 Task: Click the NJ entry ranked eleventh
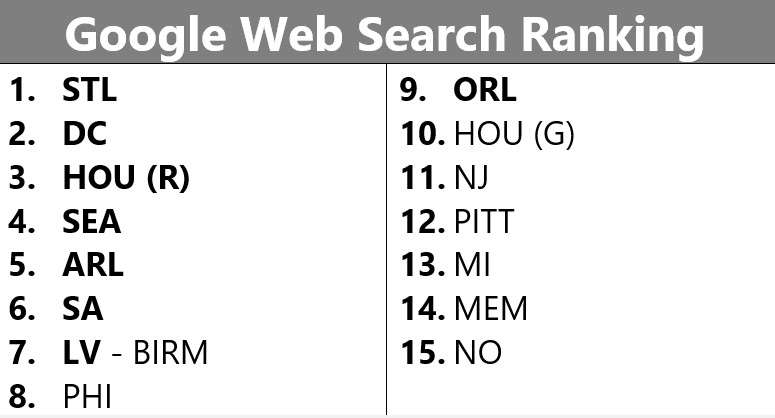tap(471, 178)
